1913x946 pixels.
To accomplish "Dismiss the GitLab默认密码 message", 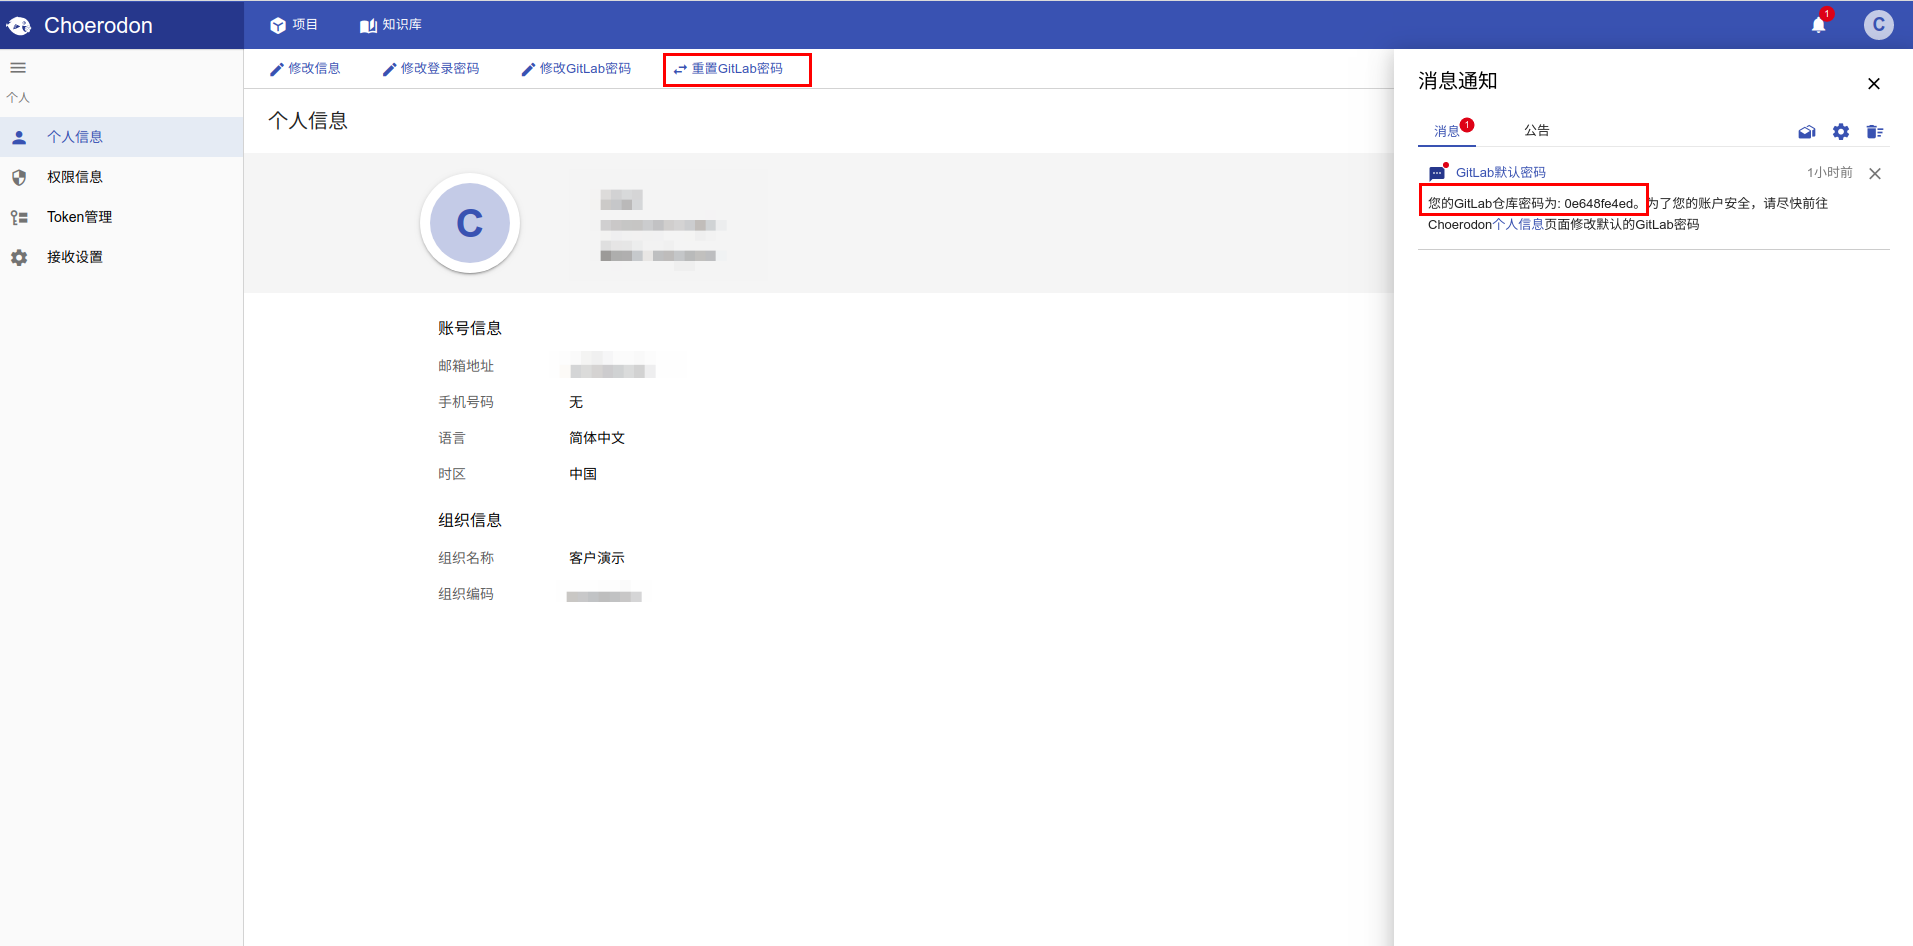I will point(1875,174).
